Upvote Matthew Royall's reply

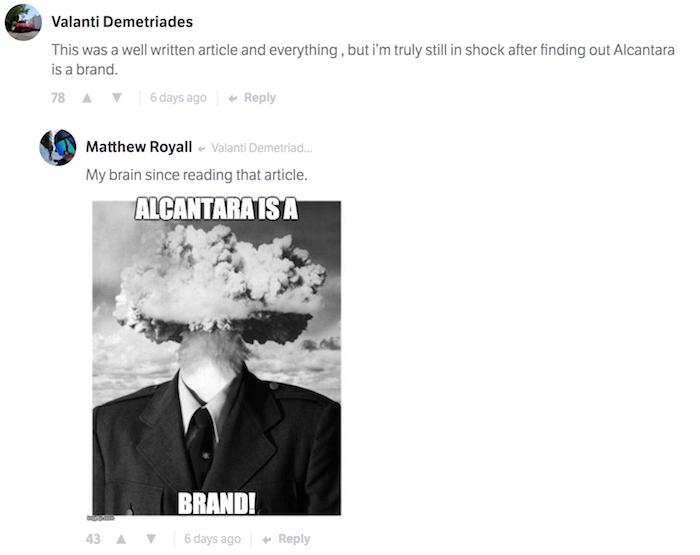pos(121,539)
